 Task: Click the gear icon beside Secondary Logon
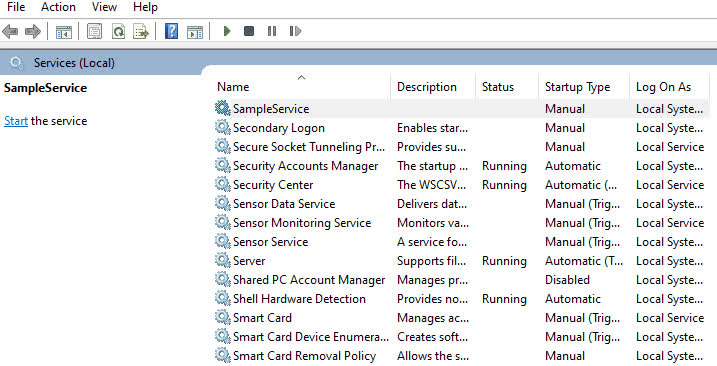click(223, 128)
